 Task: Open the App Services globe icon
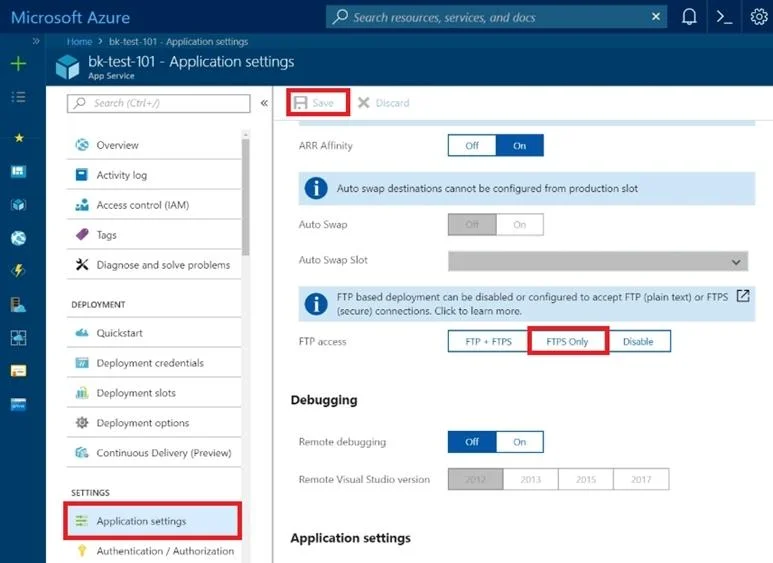18,238
